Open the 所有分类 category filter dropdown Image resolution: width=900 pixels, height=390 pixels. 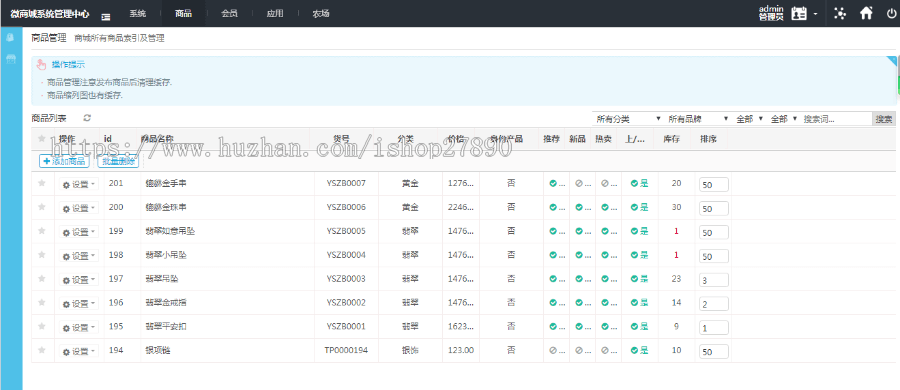click(x=628, y=119)
